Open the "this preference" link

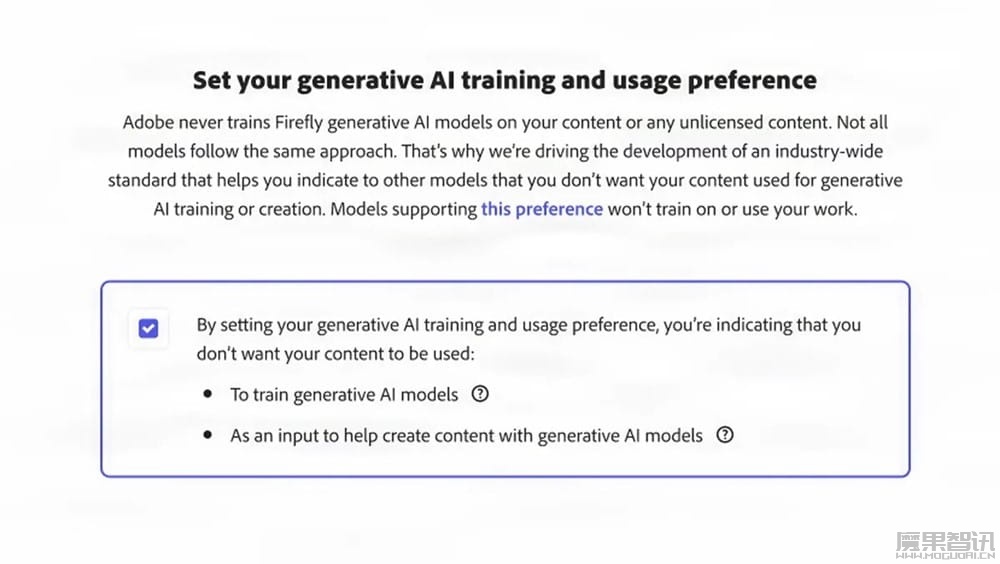point(541,209)
